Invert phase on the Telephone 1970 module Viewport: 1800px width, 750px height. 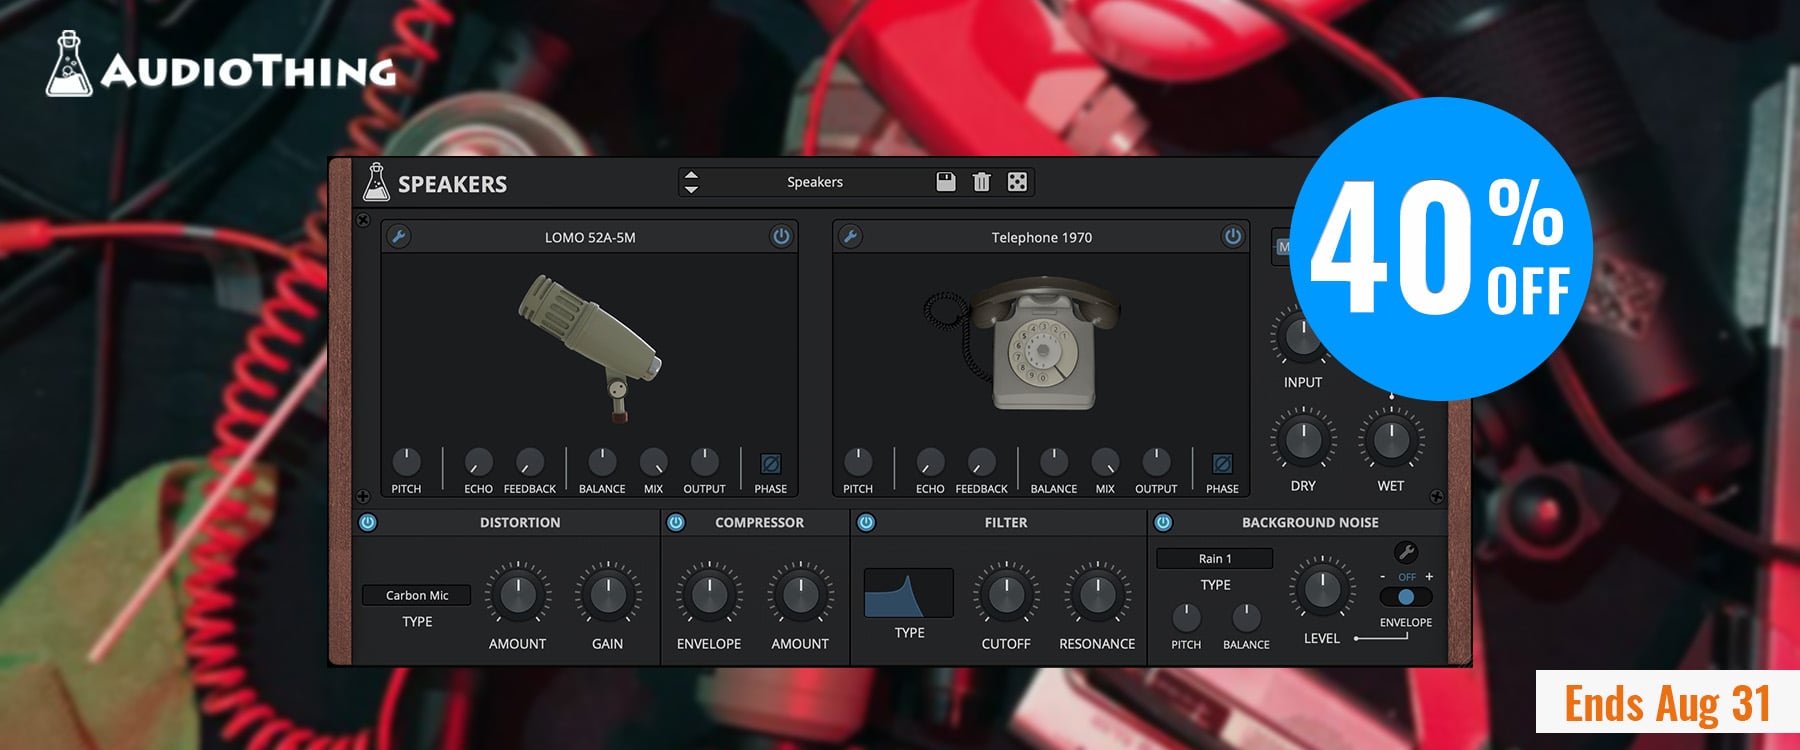(1222, 464)
